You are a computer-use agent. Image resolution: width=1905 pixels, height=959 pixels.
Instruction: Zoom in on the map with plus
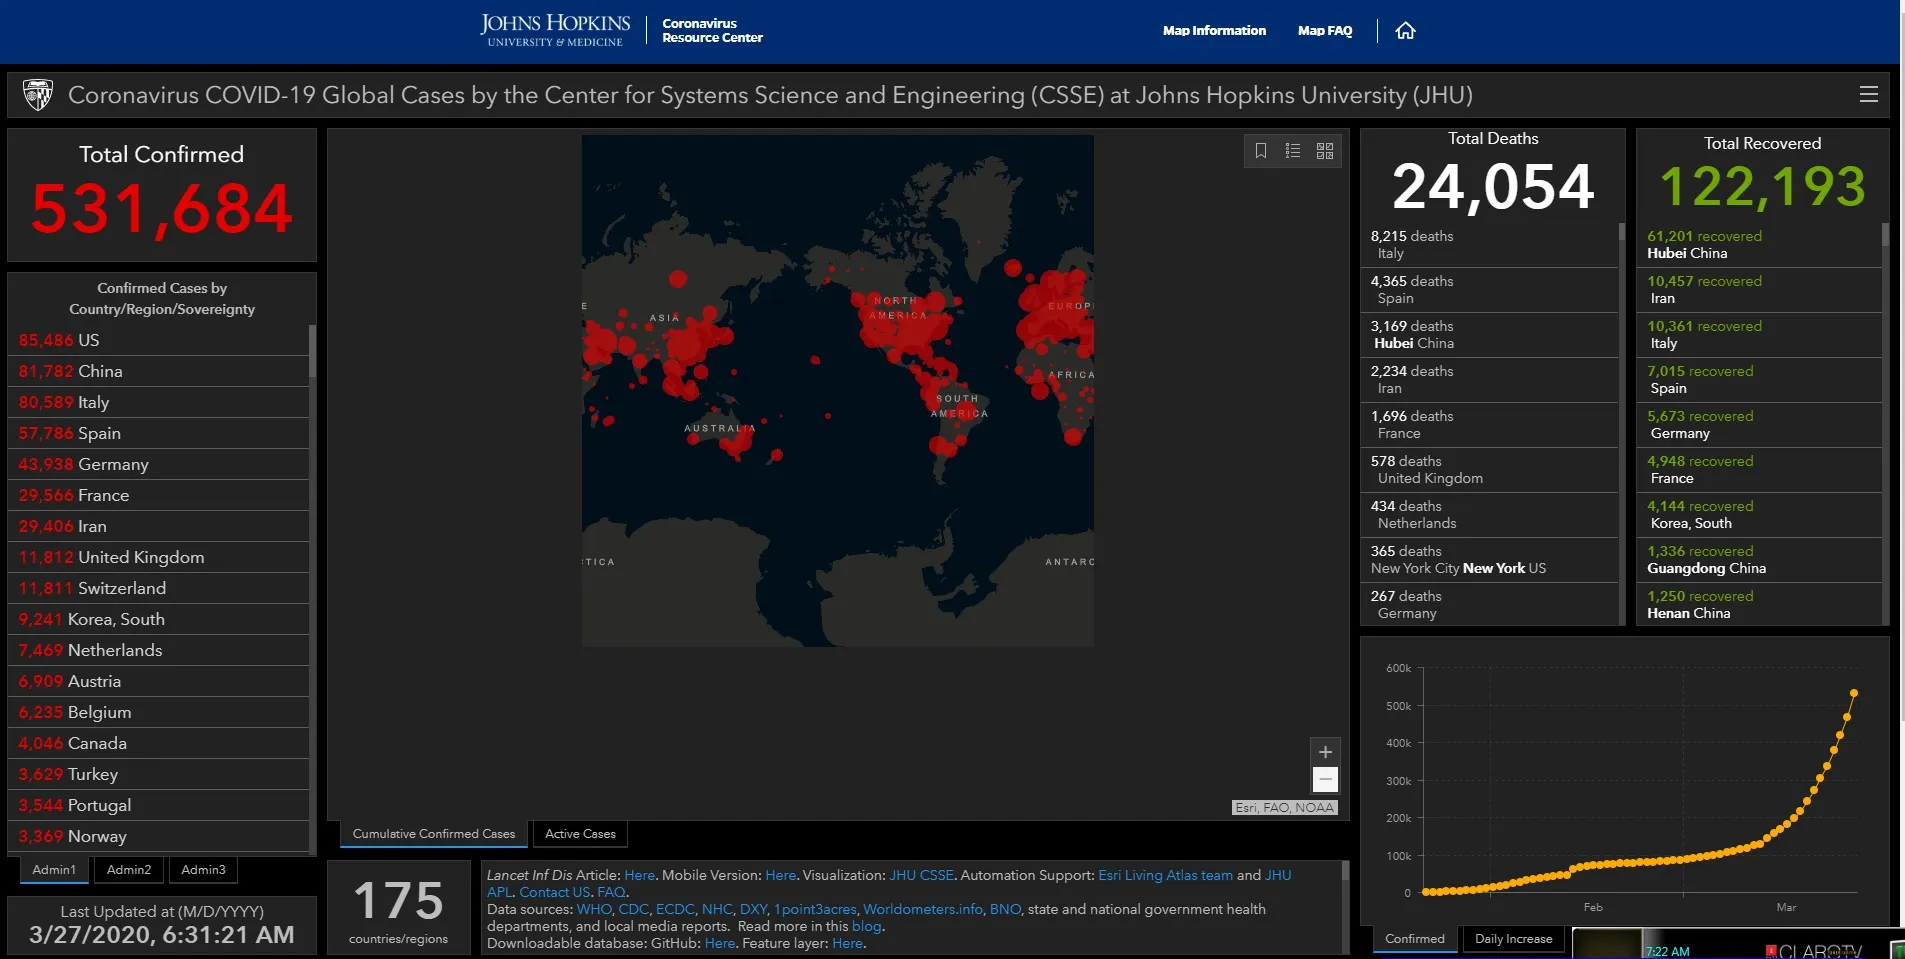[1325, 752]
